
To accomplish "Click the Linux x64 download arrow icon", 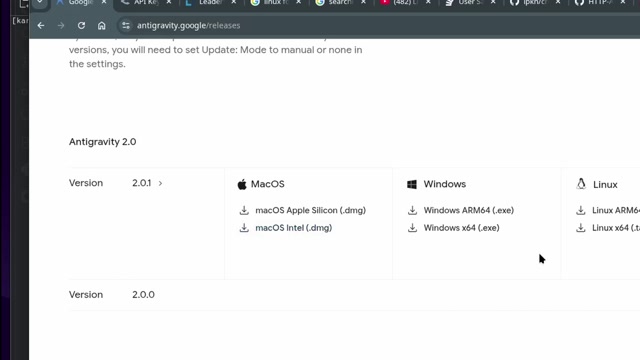I will 580,228.
